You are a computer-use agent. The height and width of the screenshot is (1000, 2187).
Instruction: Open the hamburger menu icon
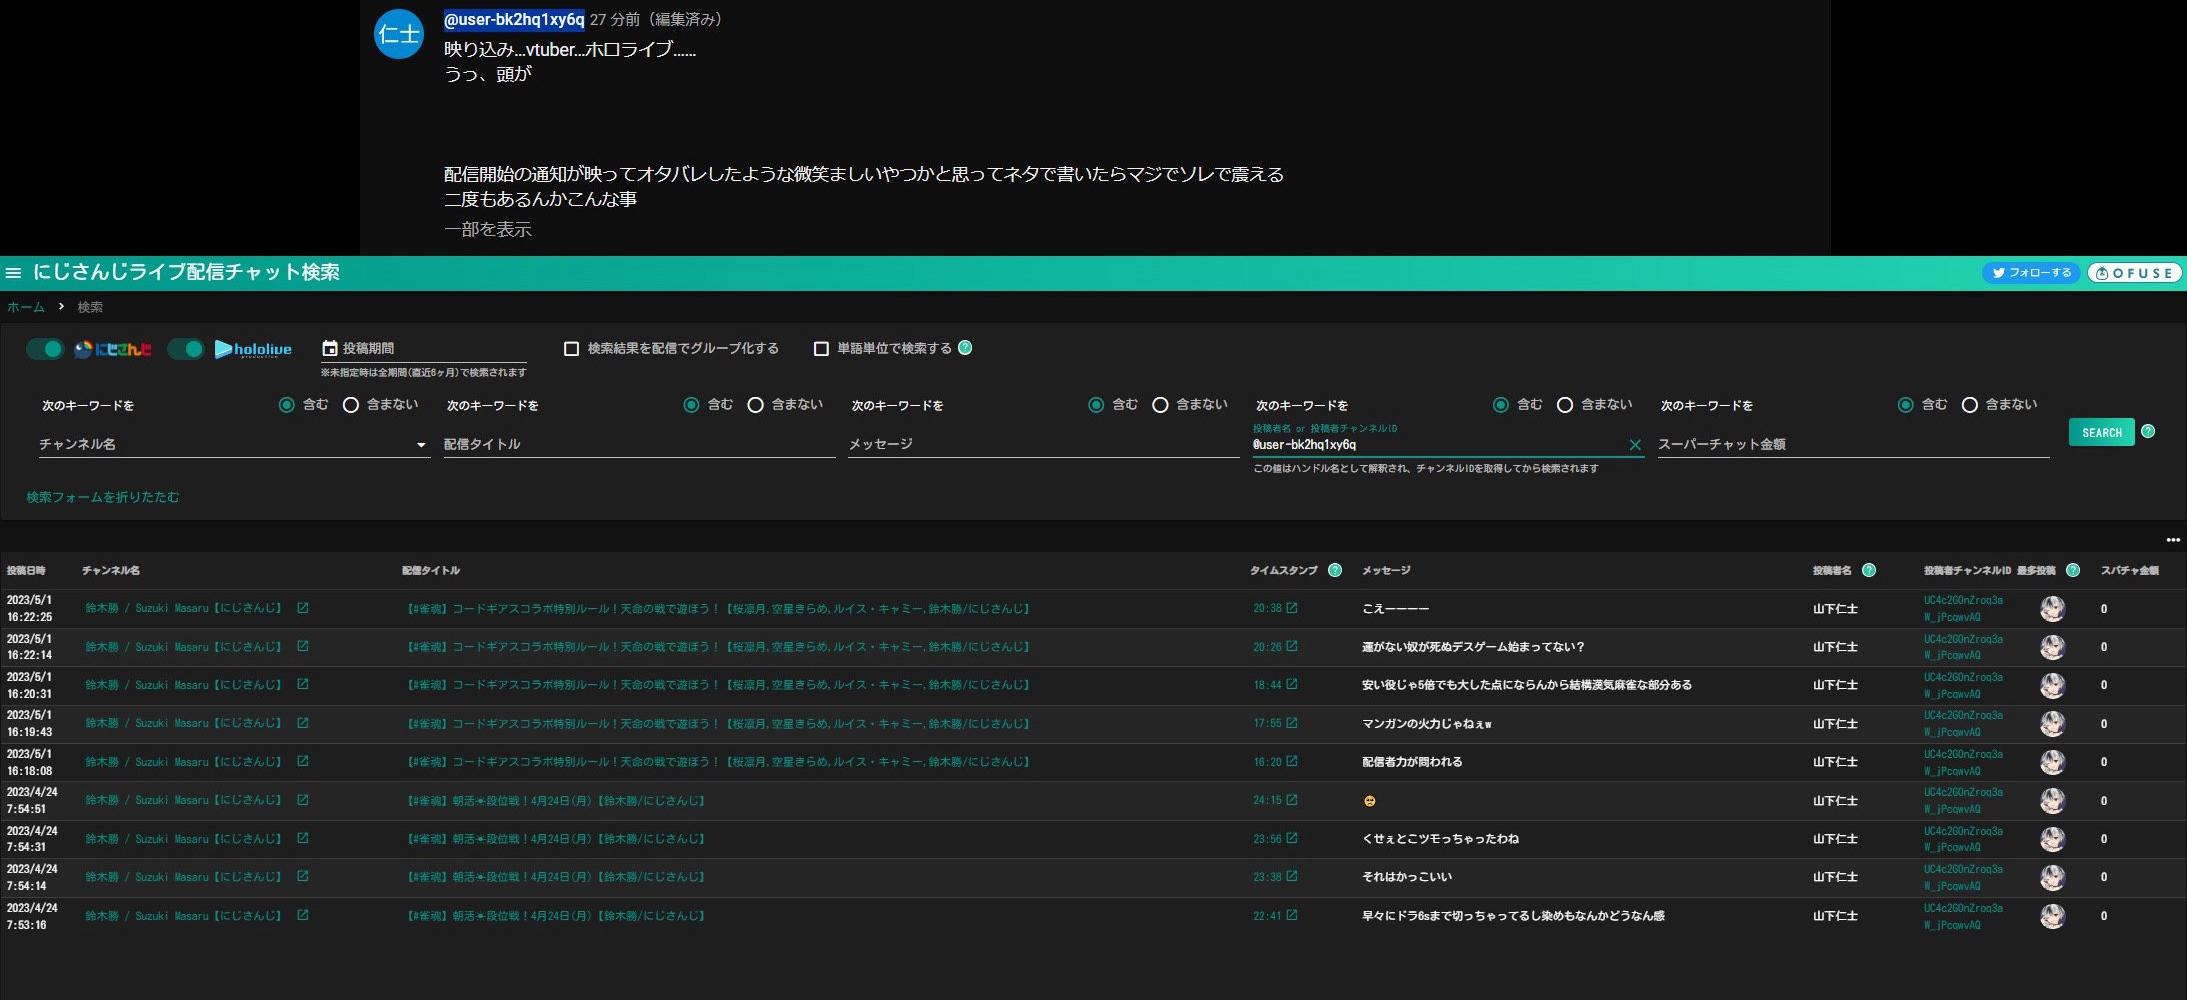(13, 273)
